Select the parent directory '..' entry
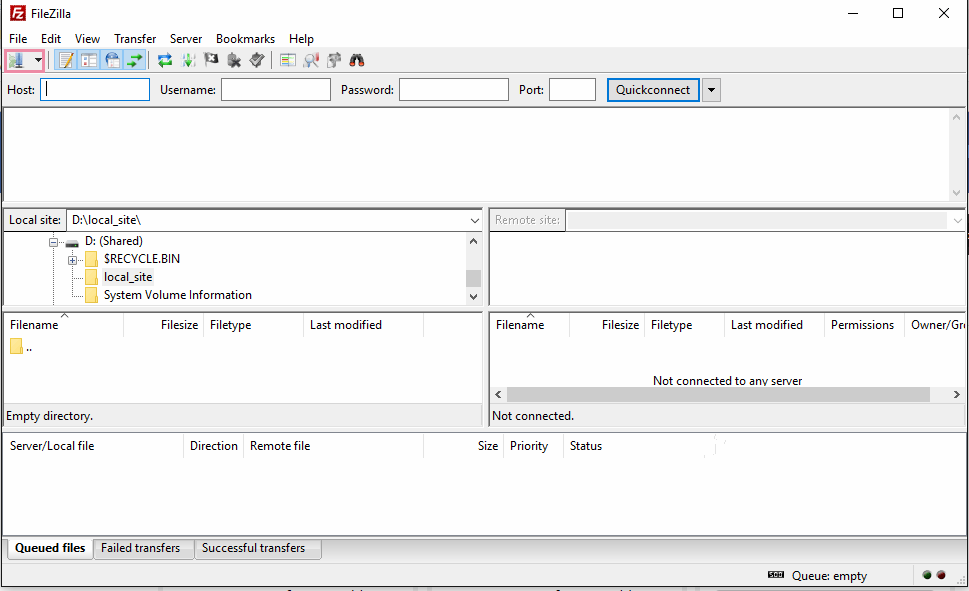This screenshot has width=969, height=591. click(x=21, y=347)
